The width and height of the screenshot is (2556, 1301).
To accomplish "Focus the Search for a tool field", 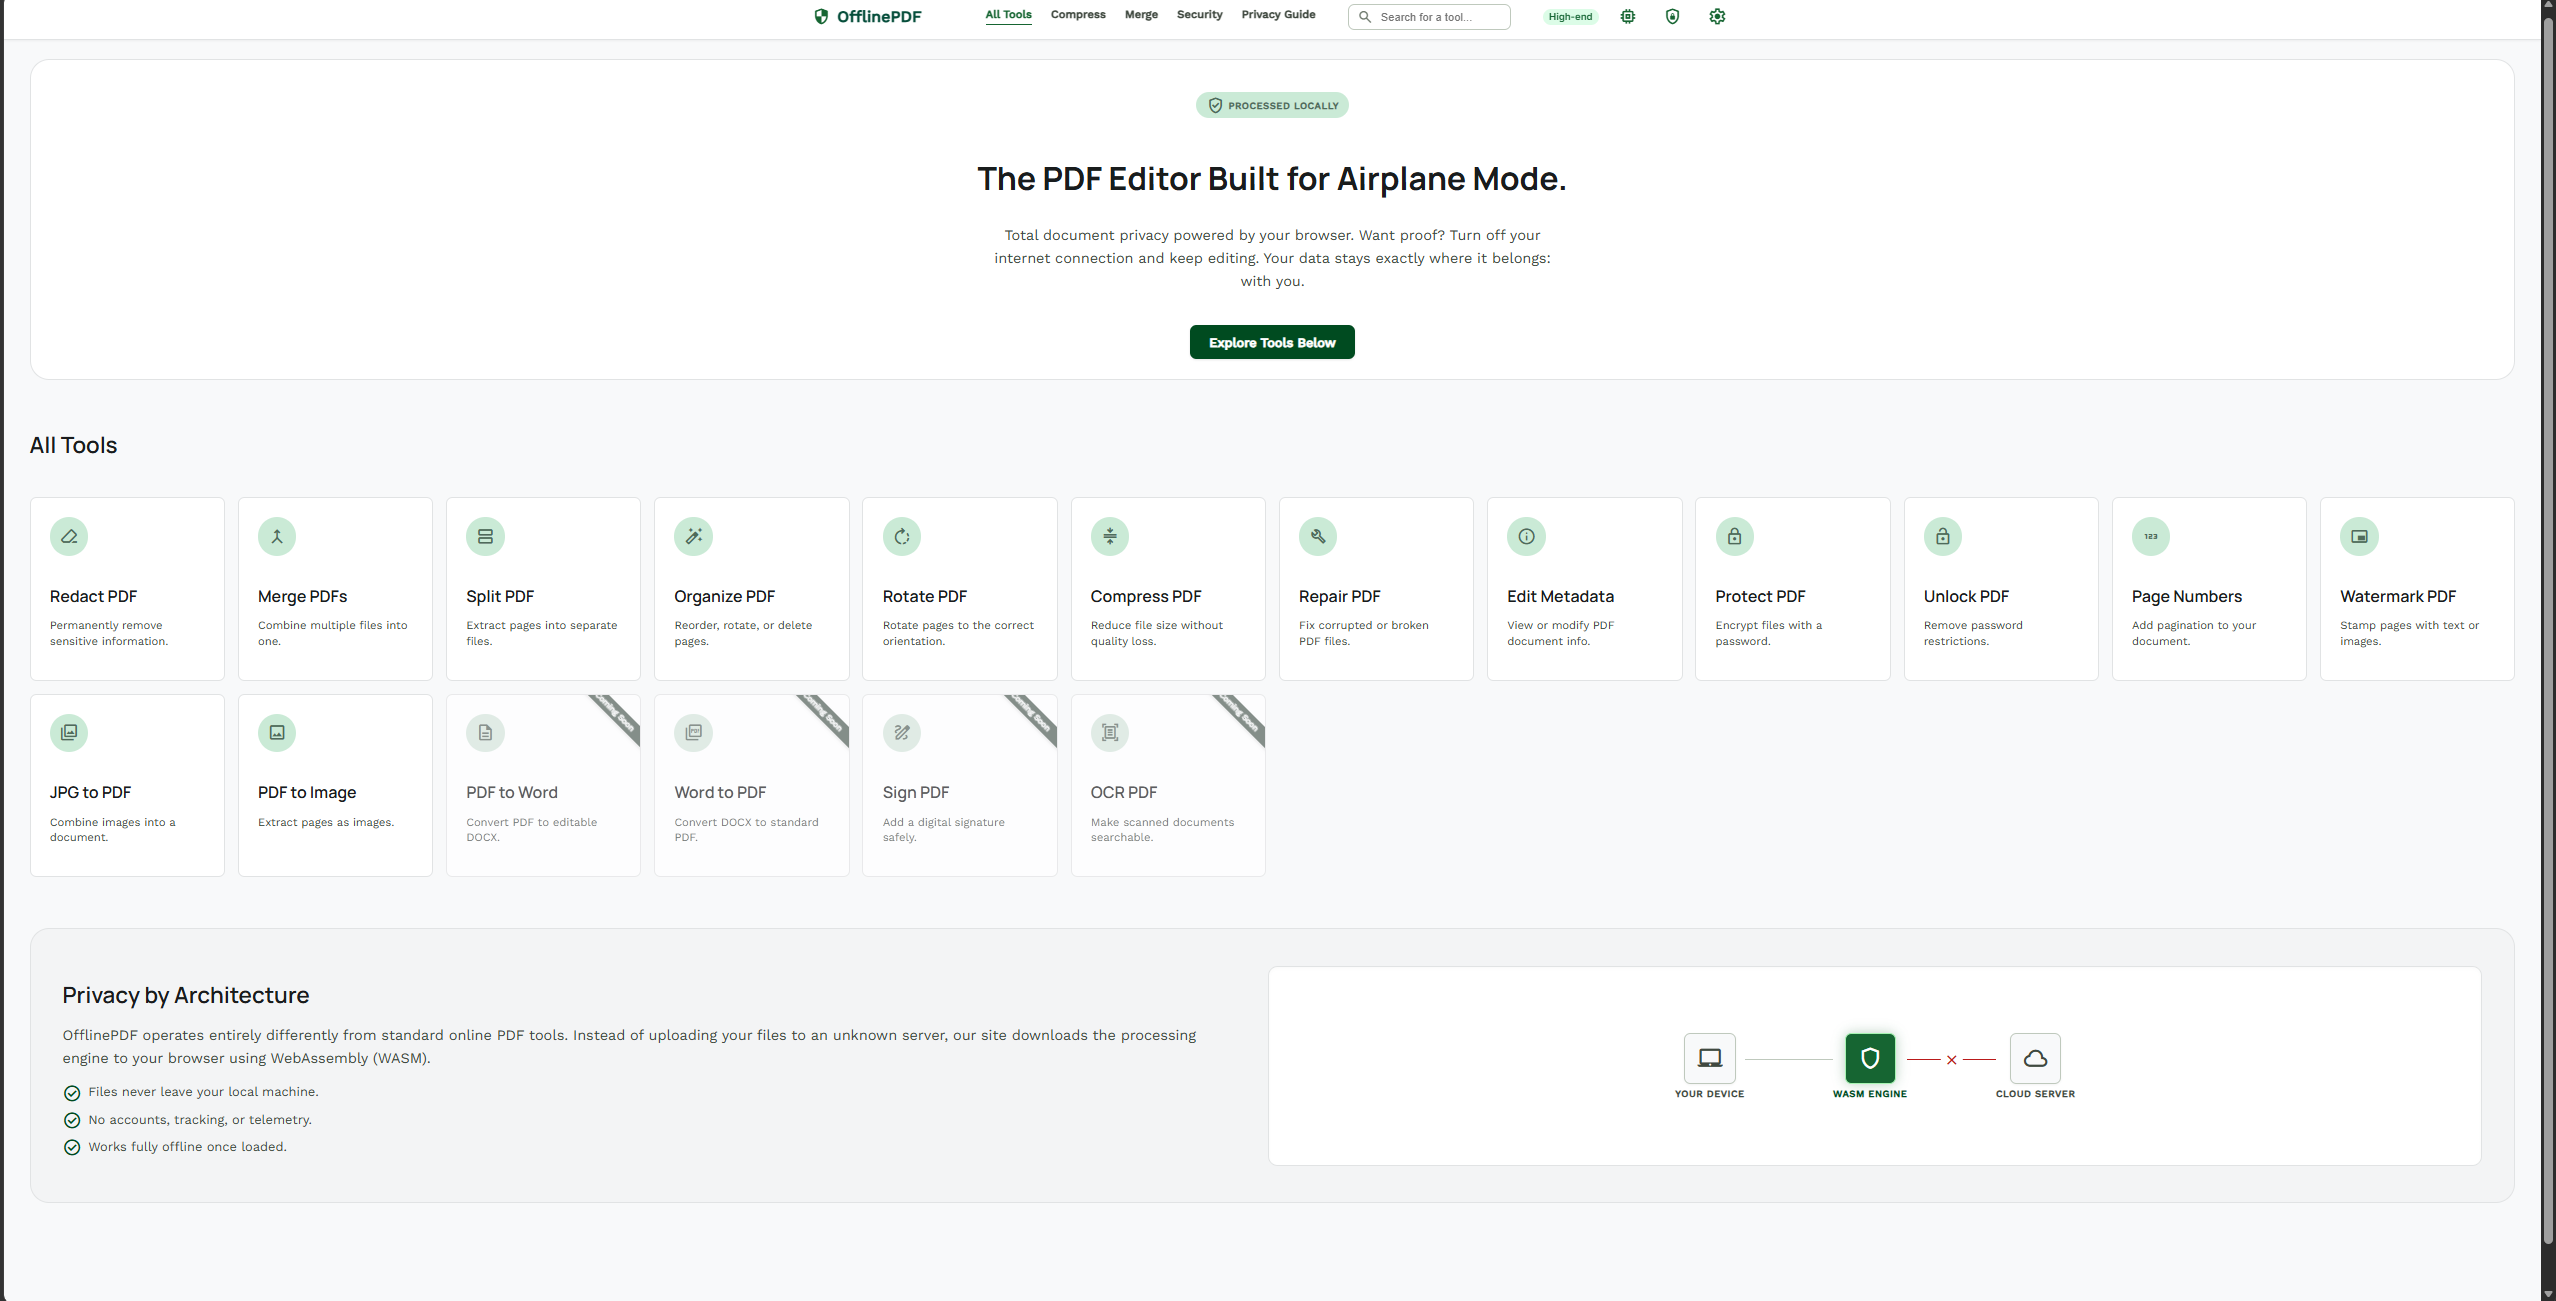I will point(1429,17).
